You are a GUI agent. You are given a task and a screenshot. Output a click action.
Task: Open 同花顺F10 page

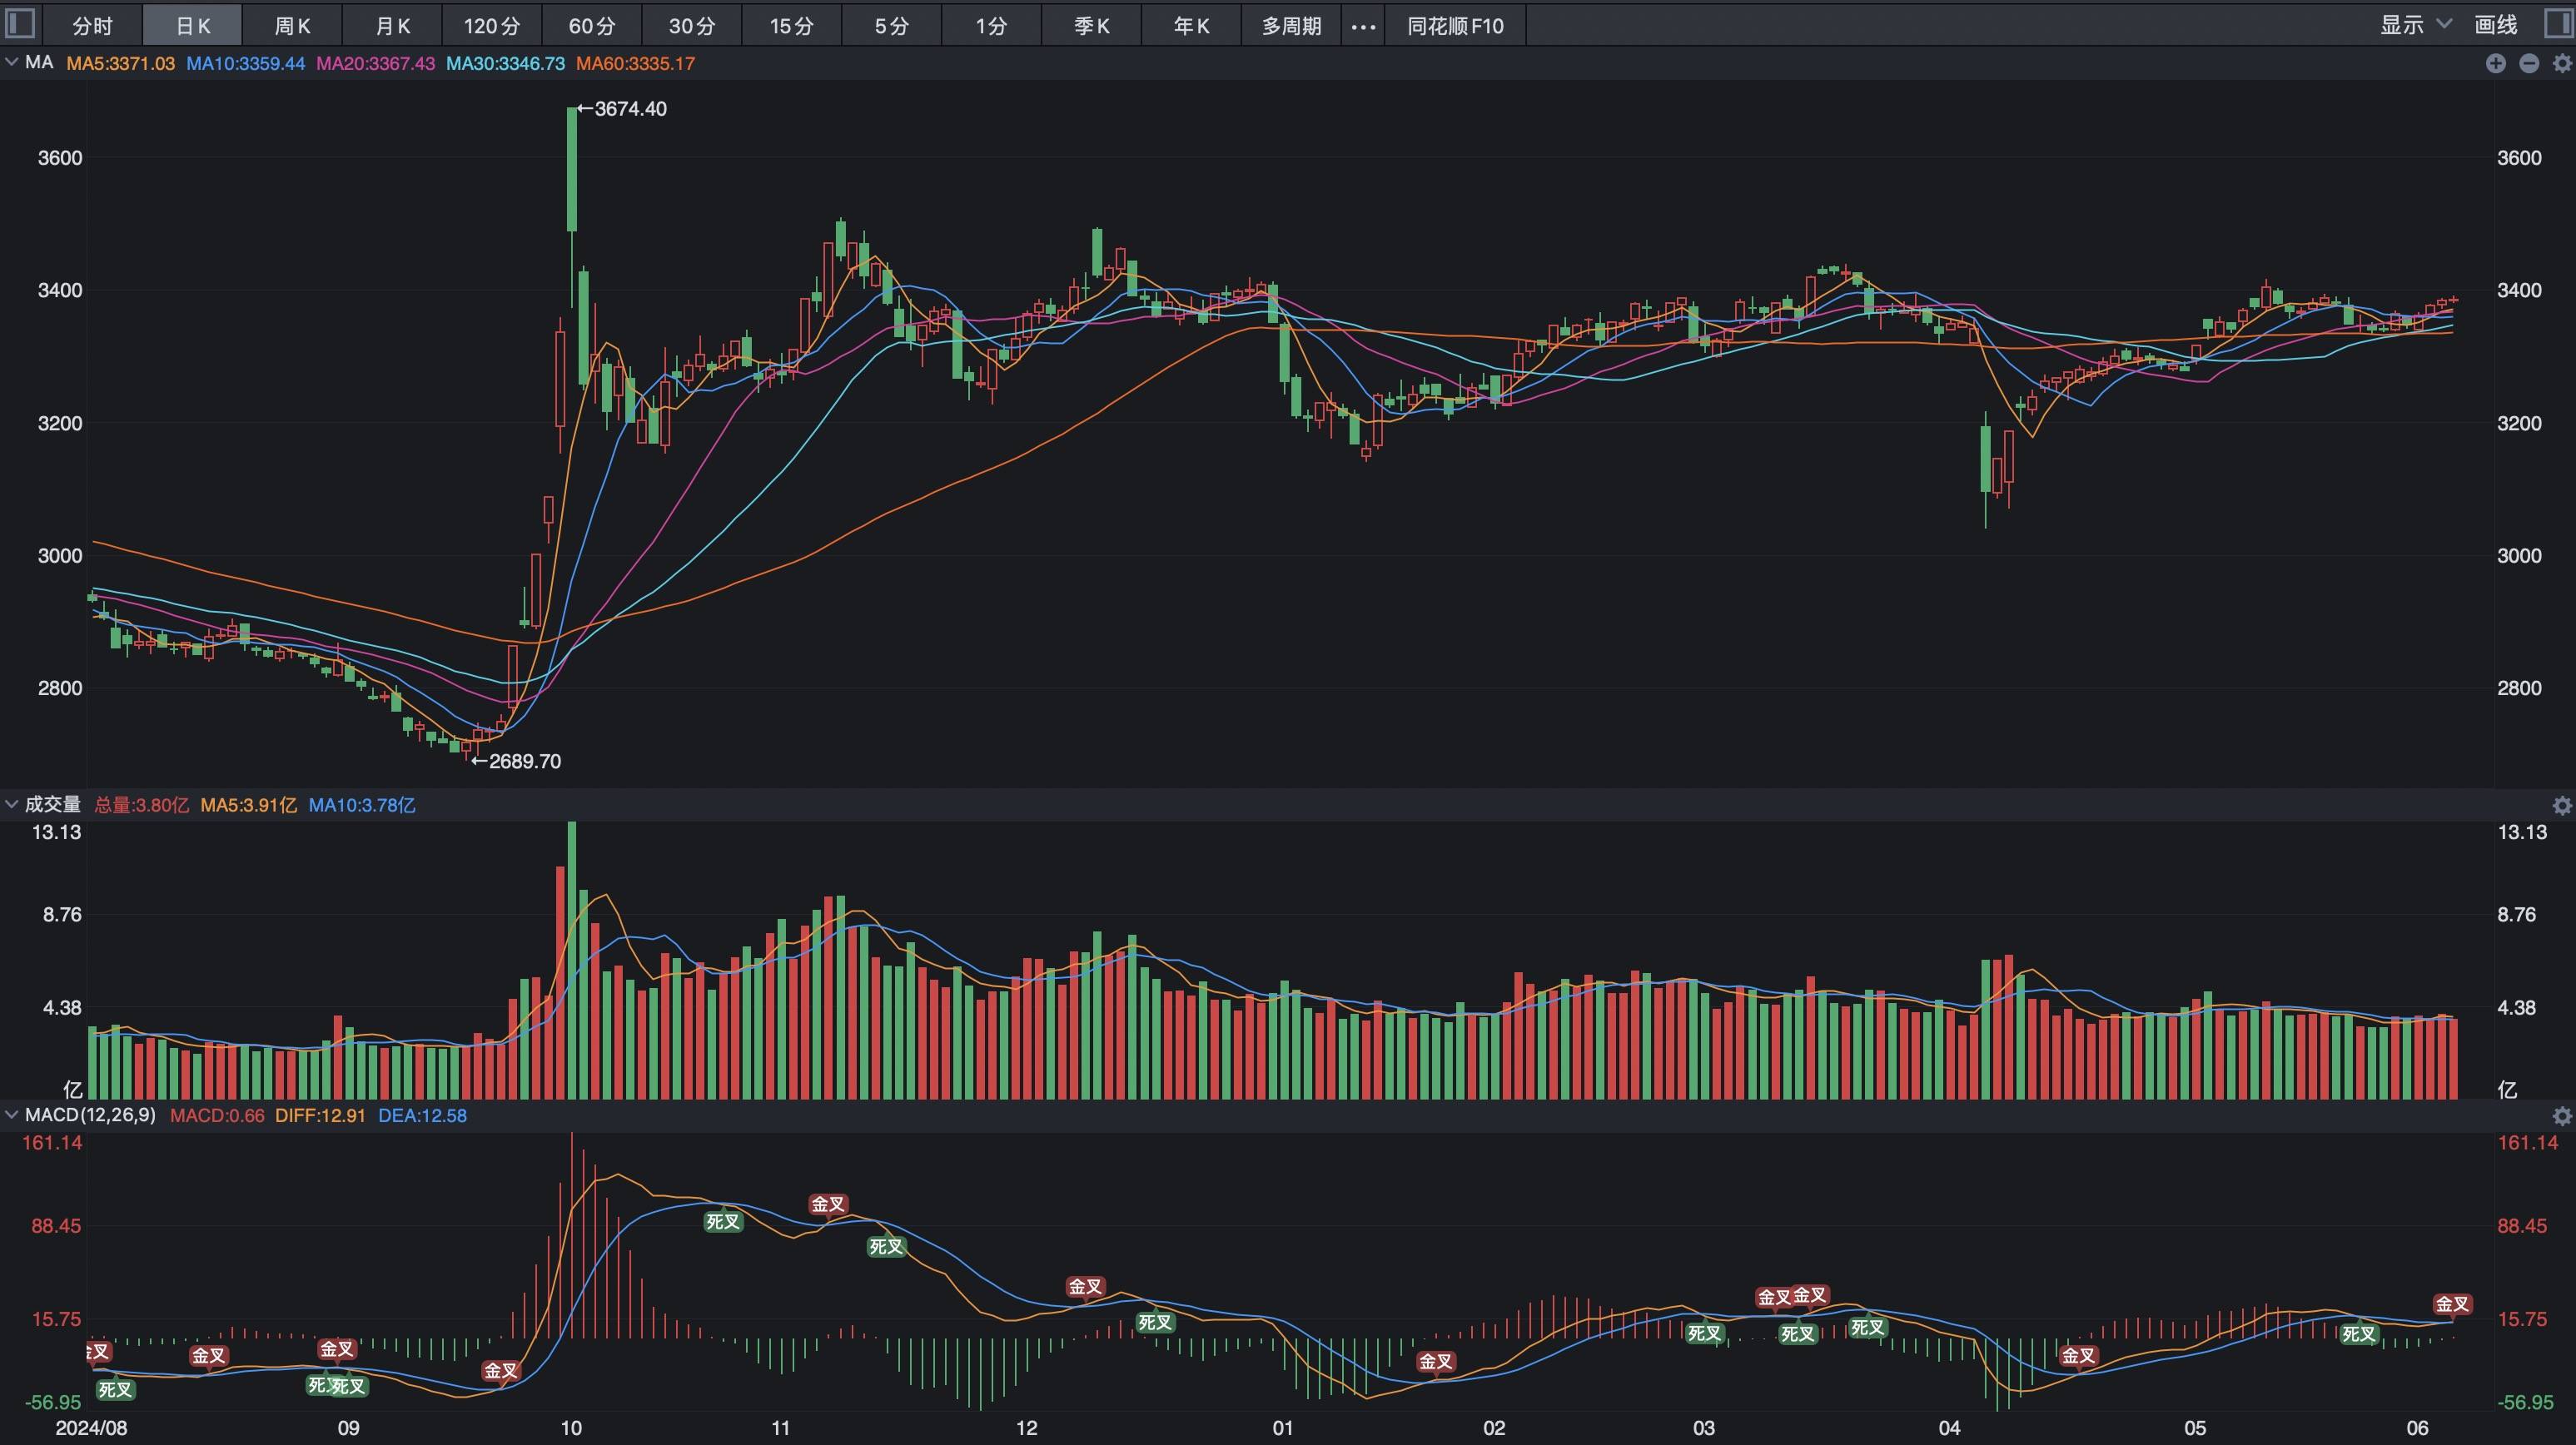coord(1455,26)
